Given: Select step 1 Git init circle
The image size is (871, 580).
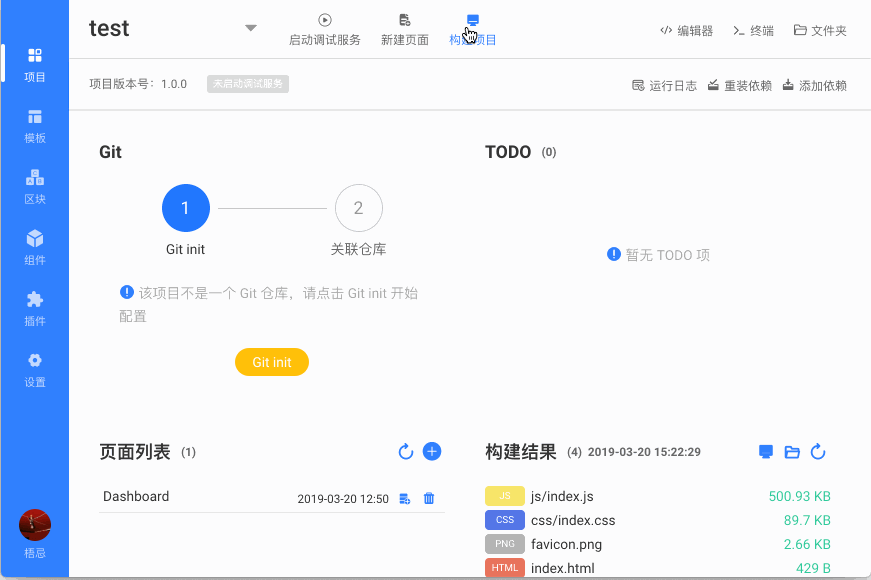Looking at the screenshot, I should click(186, 208).
